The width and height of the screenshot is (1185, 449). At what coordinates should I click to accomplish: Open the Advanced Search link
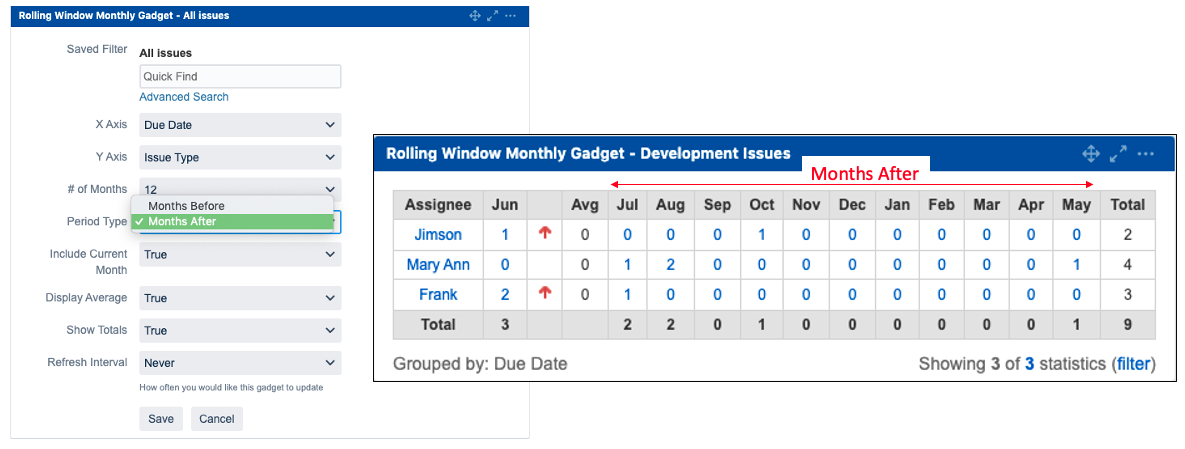pyautogui.click(x=184, y=97)
